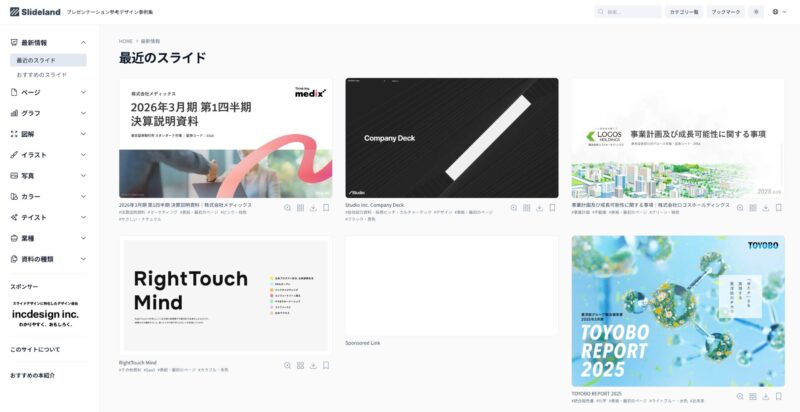Expand the グラフ sidebar section
The image size is (800, 412).
coord(48,113)
